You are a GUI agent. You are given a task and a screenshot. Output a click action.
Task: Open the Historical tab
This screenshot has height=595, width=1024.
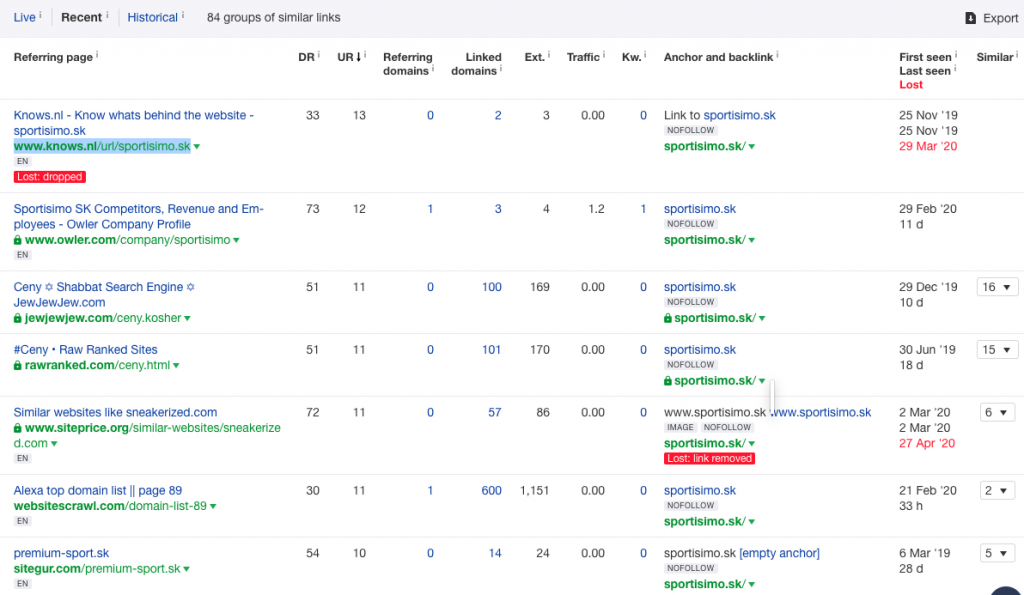point(153,18)
